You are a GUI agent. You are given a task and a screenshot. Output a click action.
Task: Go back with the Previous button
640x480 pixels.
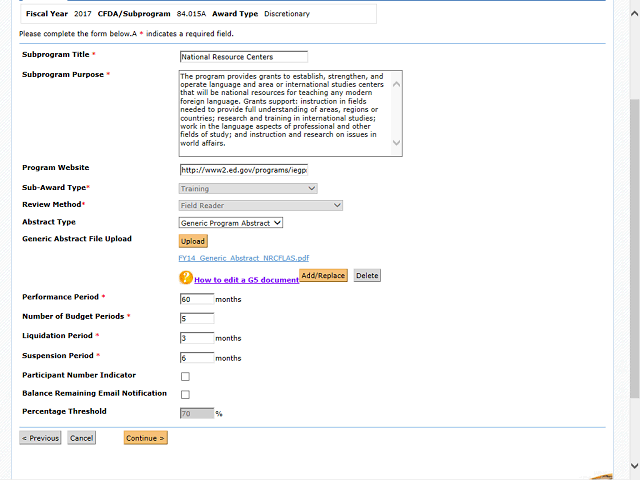[x=40, y=438]
